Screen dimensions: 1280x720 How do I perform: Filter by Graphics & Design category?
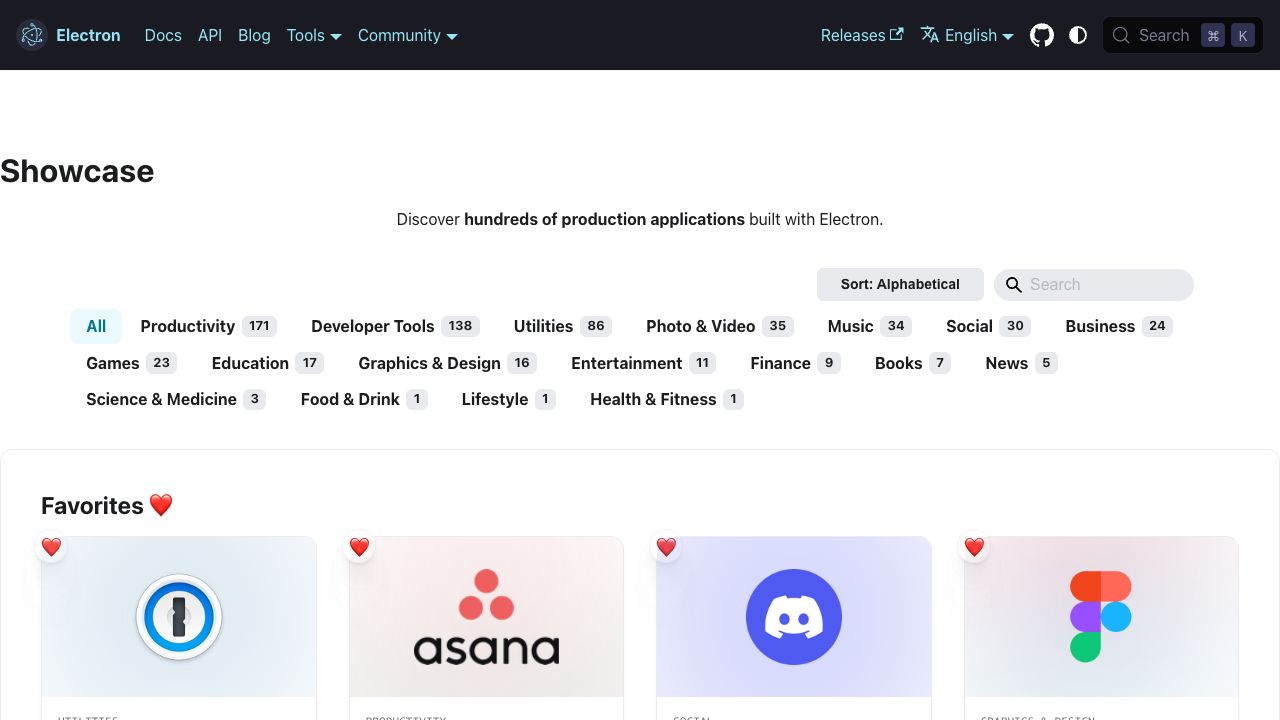(x=448, y=363)
